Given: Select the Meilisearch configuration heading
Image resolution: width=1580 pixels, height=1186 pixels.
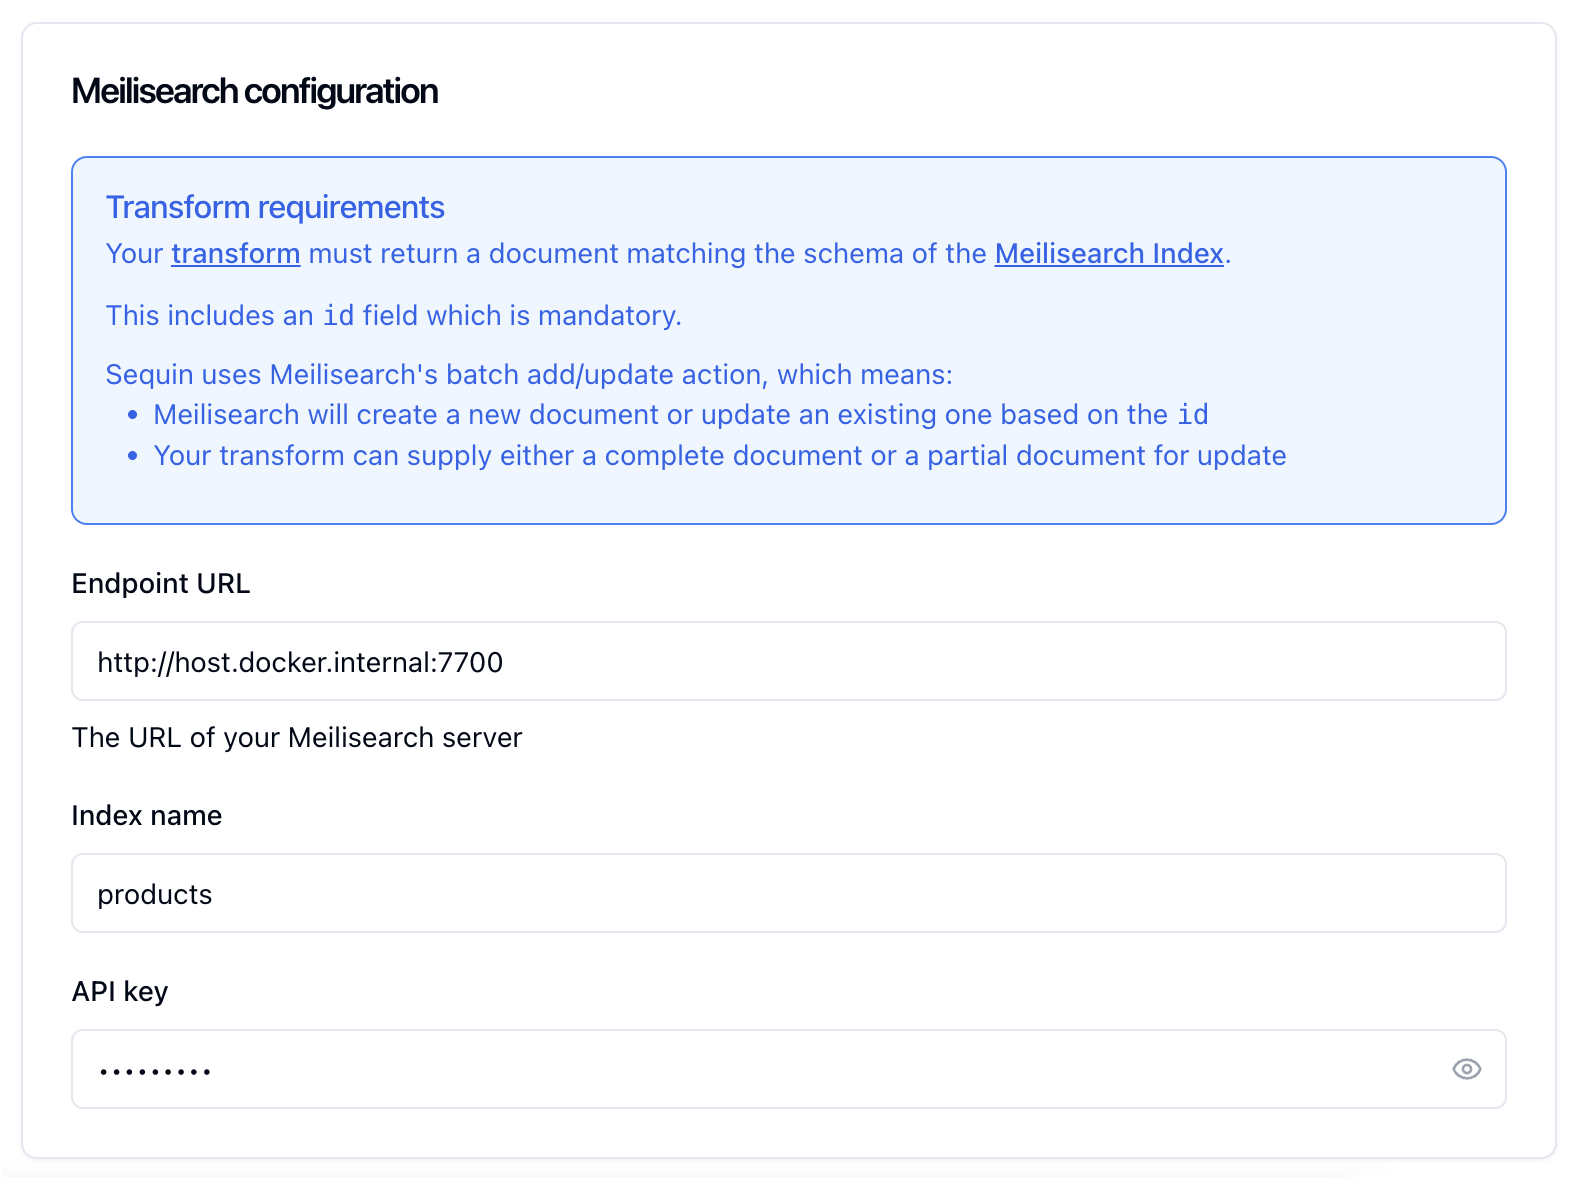Looking at the screenshot, I should click(254, 91).
